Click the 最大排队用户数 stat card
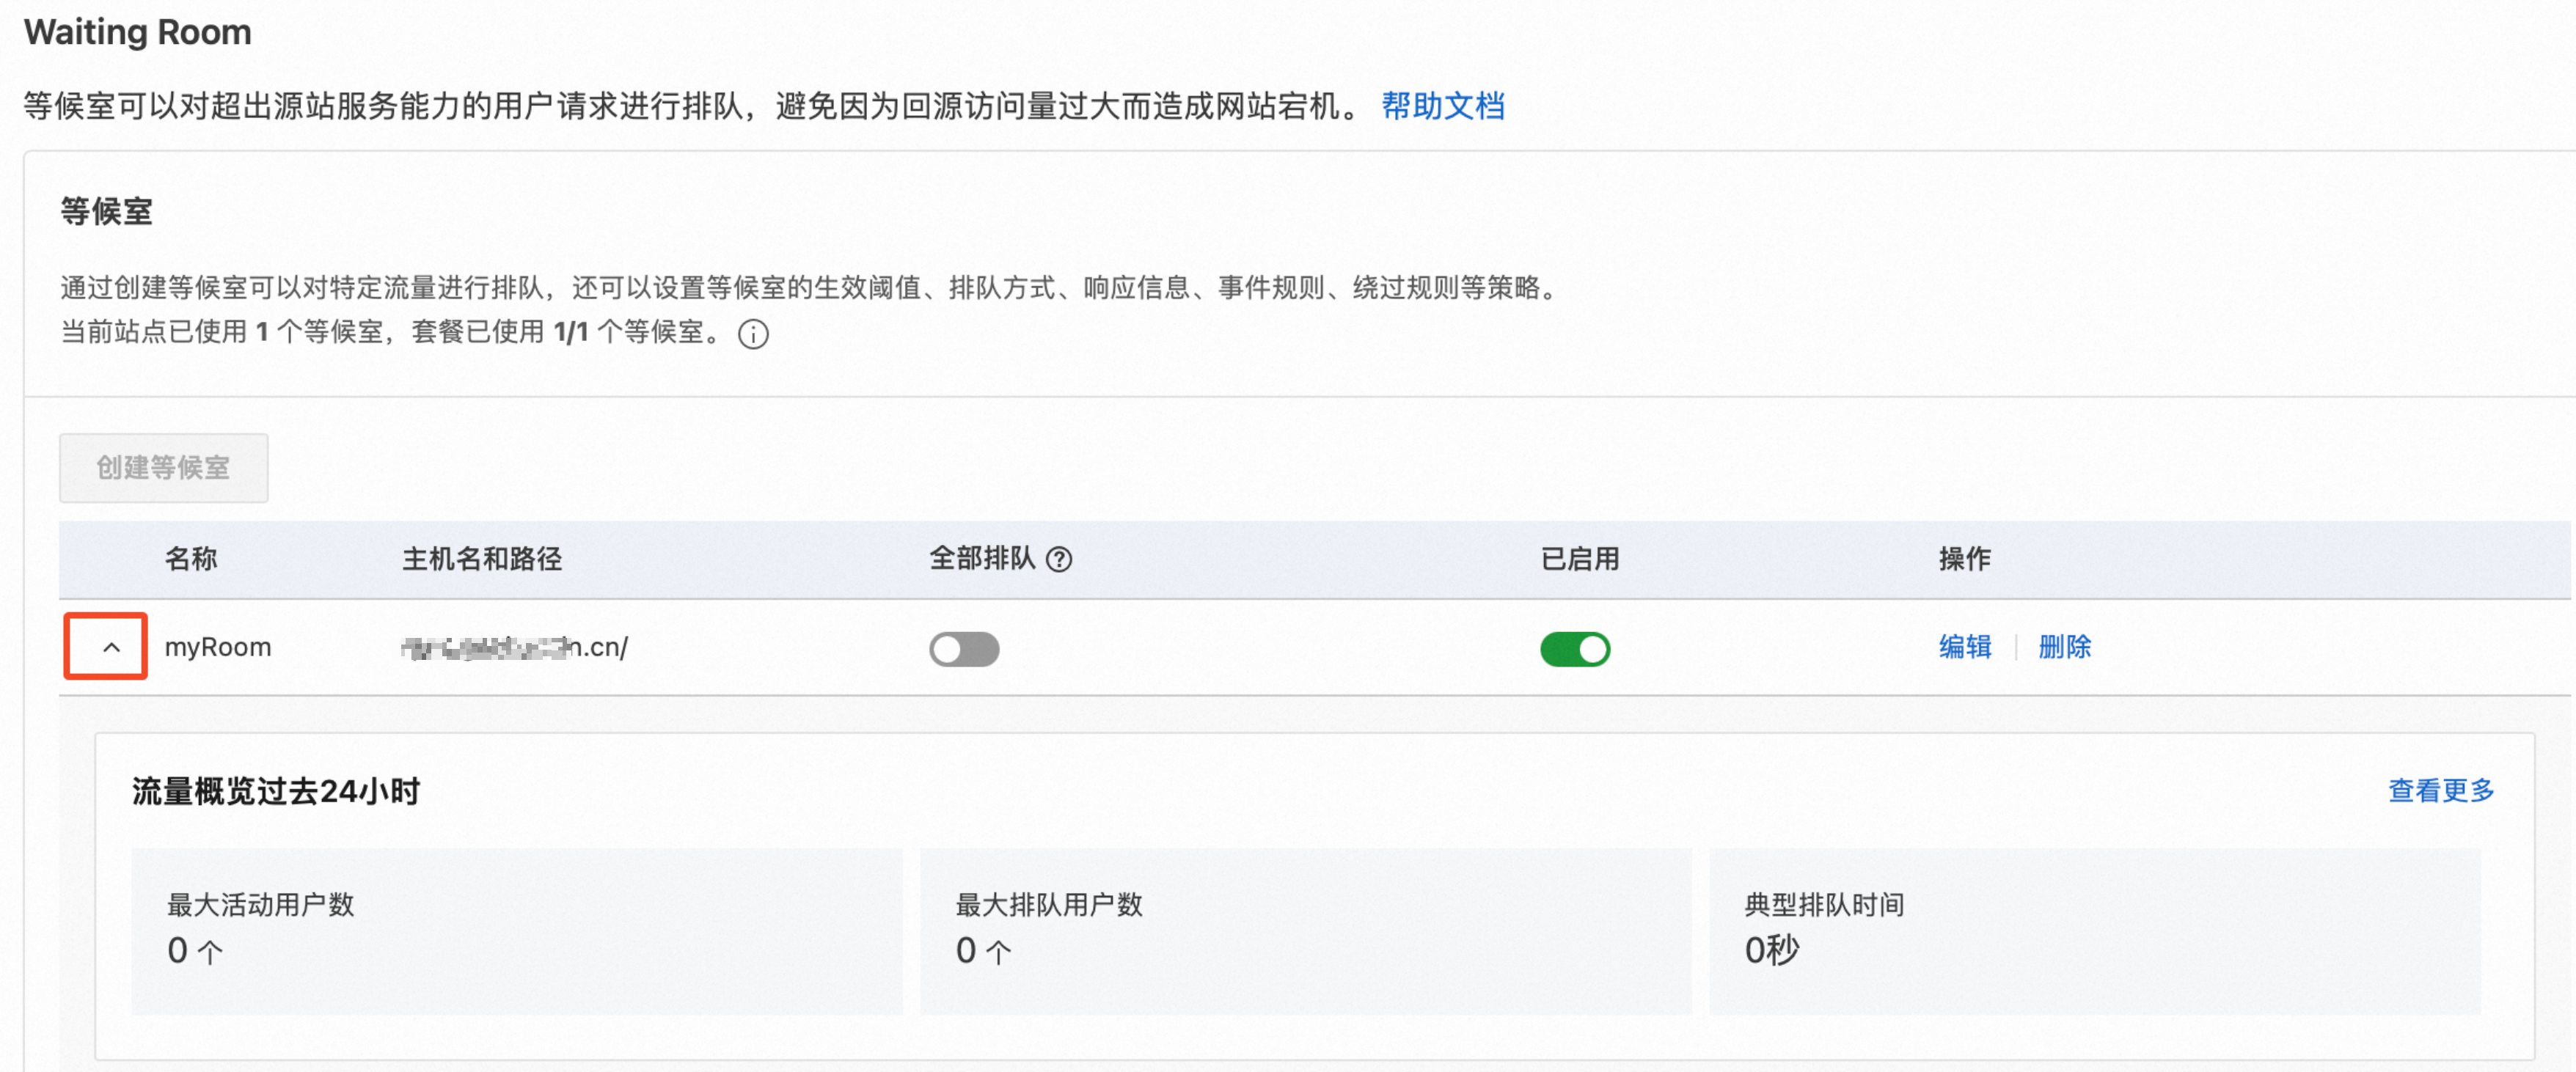Screen dimensions: 2576x1072 [x=1306, y=931]
